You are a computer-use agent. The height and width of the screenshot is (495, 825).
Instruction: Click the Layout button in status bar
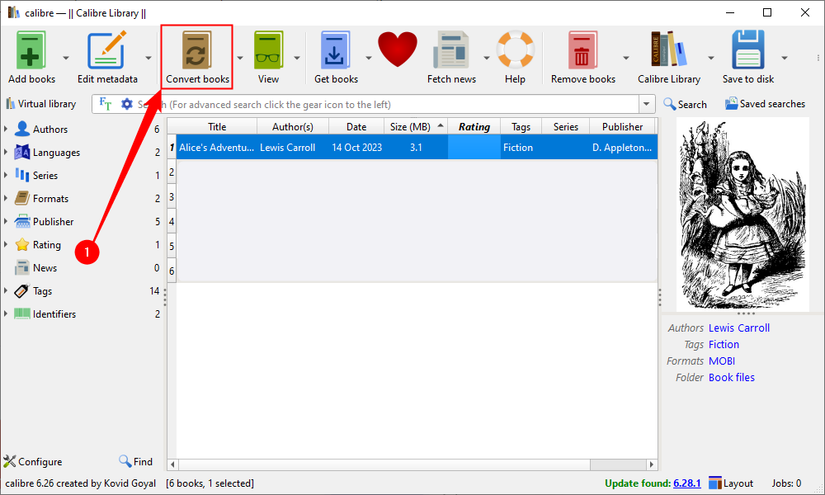(731, 483)
